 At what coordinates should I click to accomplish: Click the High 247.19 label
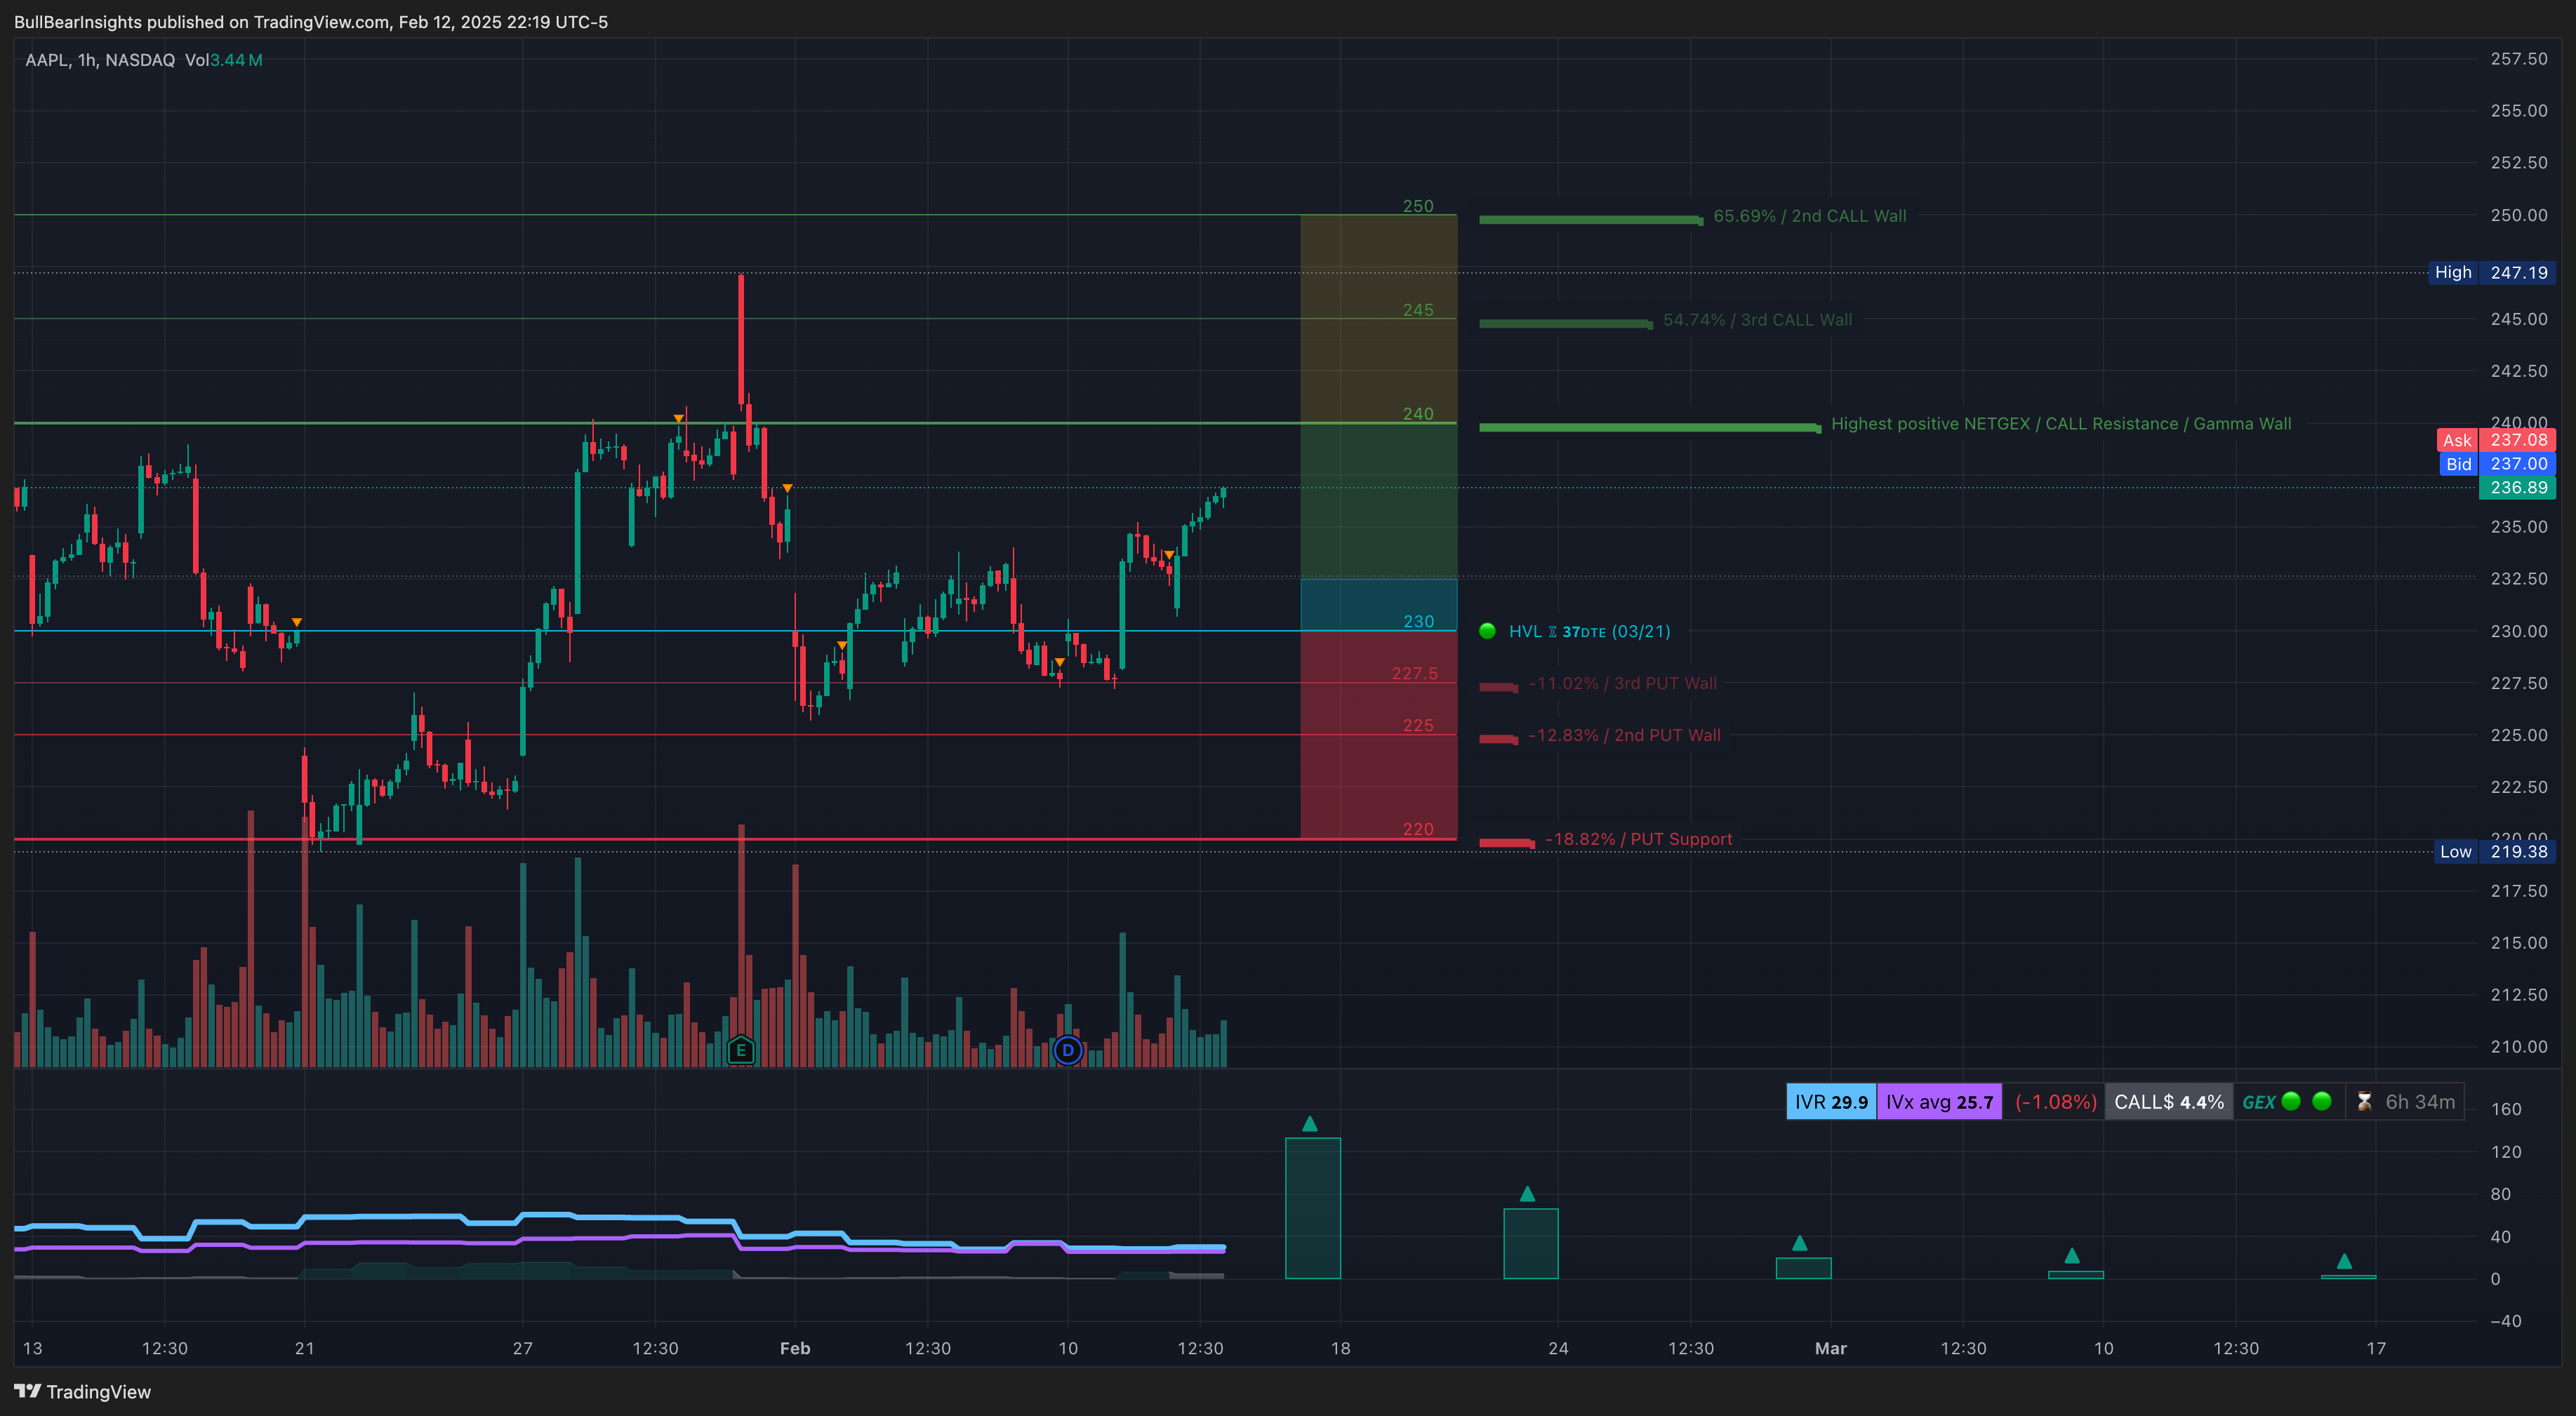pos(2492,272)
